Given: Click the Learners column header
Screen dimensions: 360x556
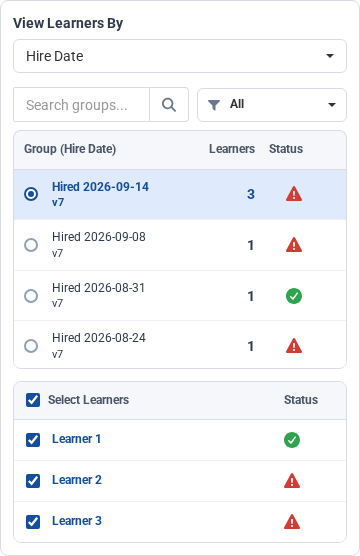Looking at the screenshot, I should tap(232, 149).
